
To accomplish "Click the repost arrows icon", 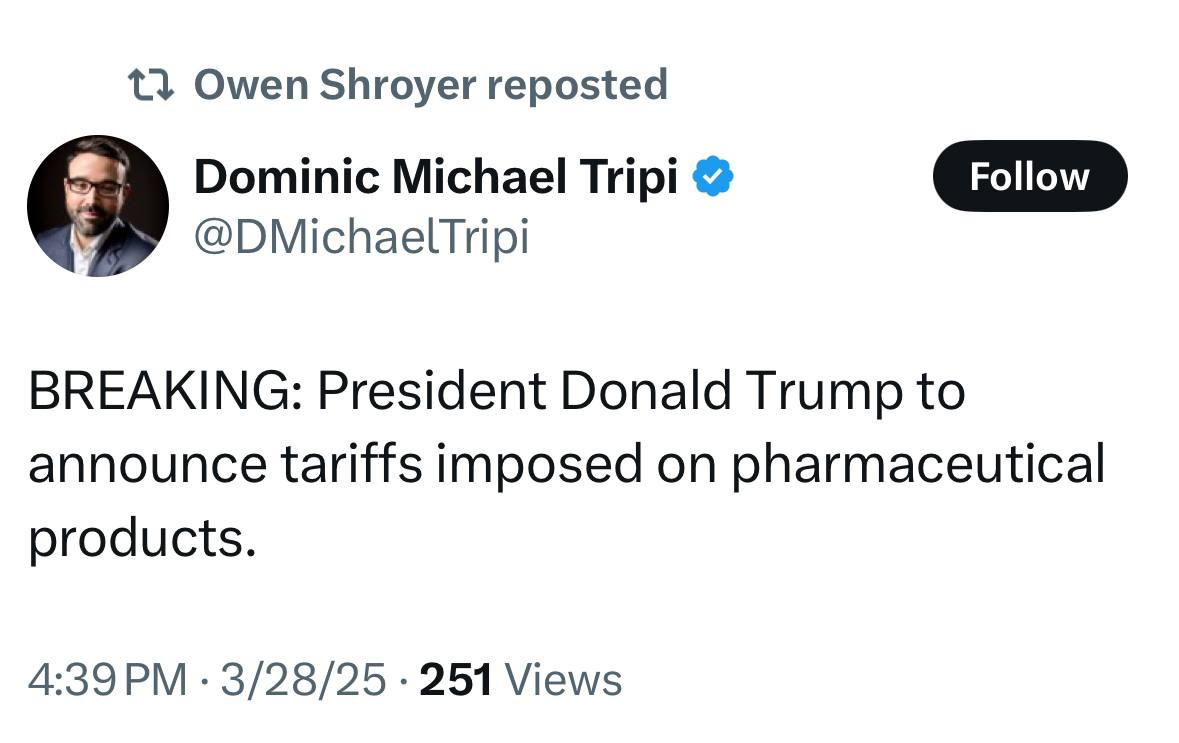I will (x=152, y=84).
